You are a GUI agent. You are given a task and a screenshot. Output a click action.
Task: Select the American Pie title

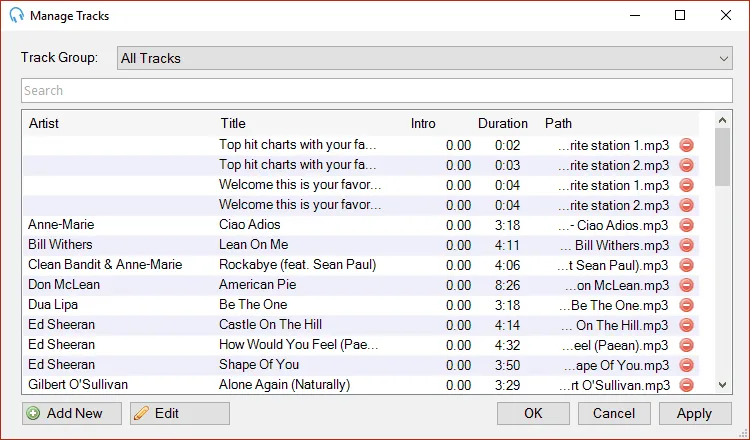click(258, 285)
